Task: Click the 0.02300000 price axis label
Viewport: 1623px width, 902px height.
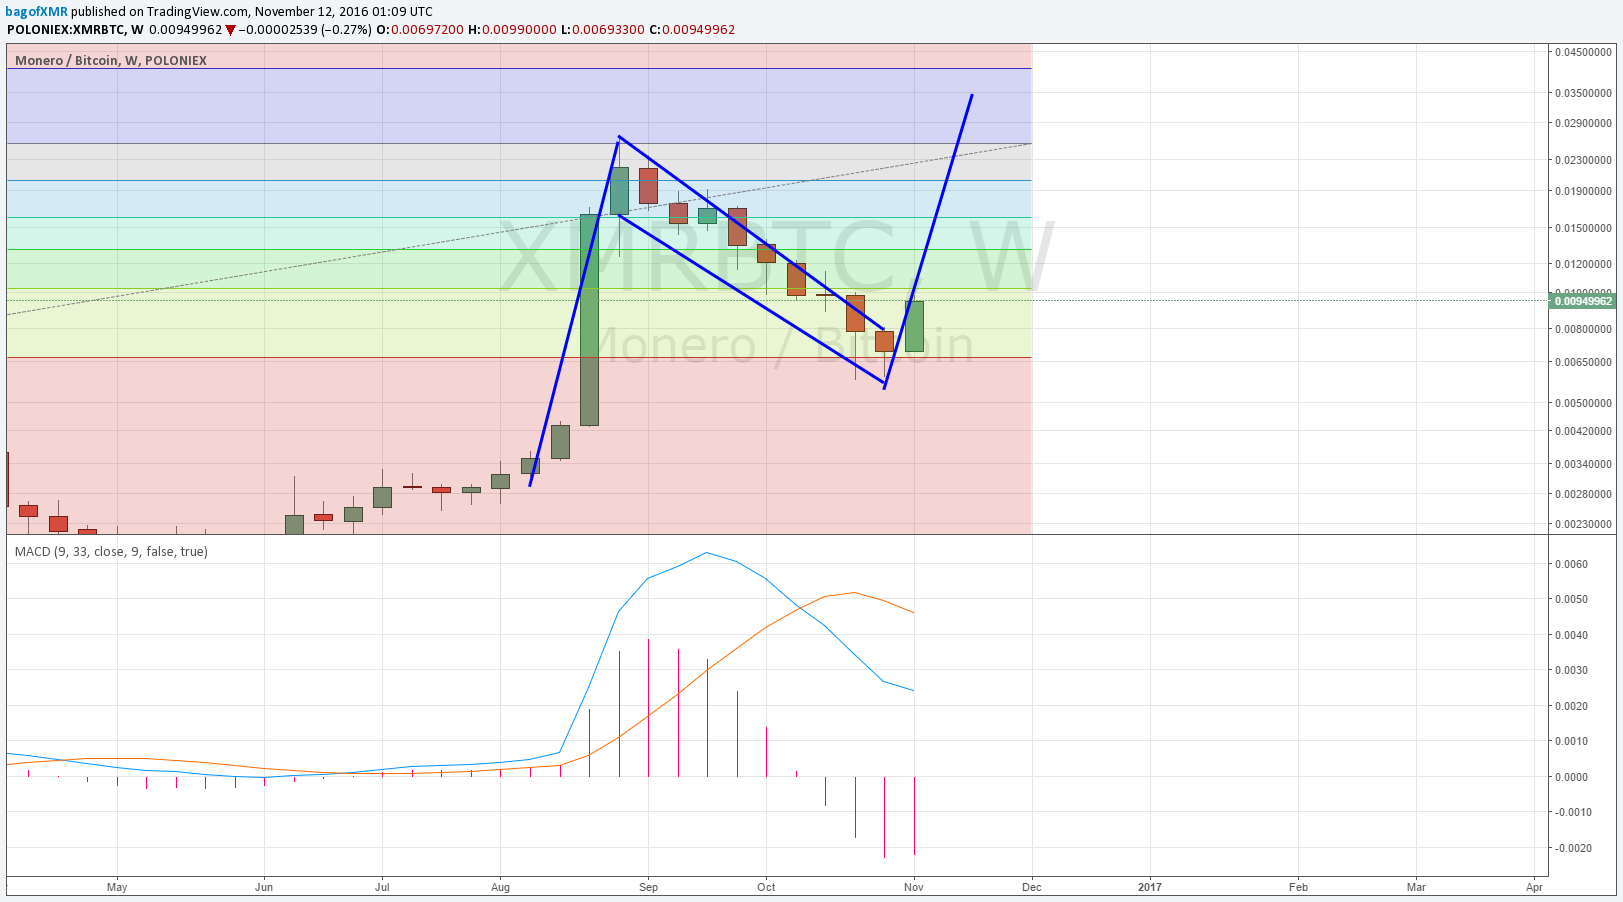Action: coord(1583,160)
